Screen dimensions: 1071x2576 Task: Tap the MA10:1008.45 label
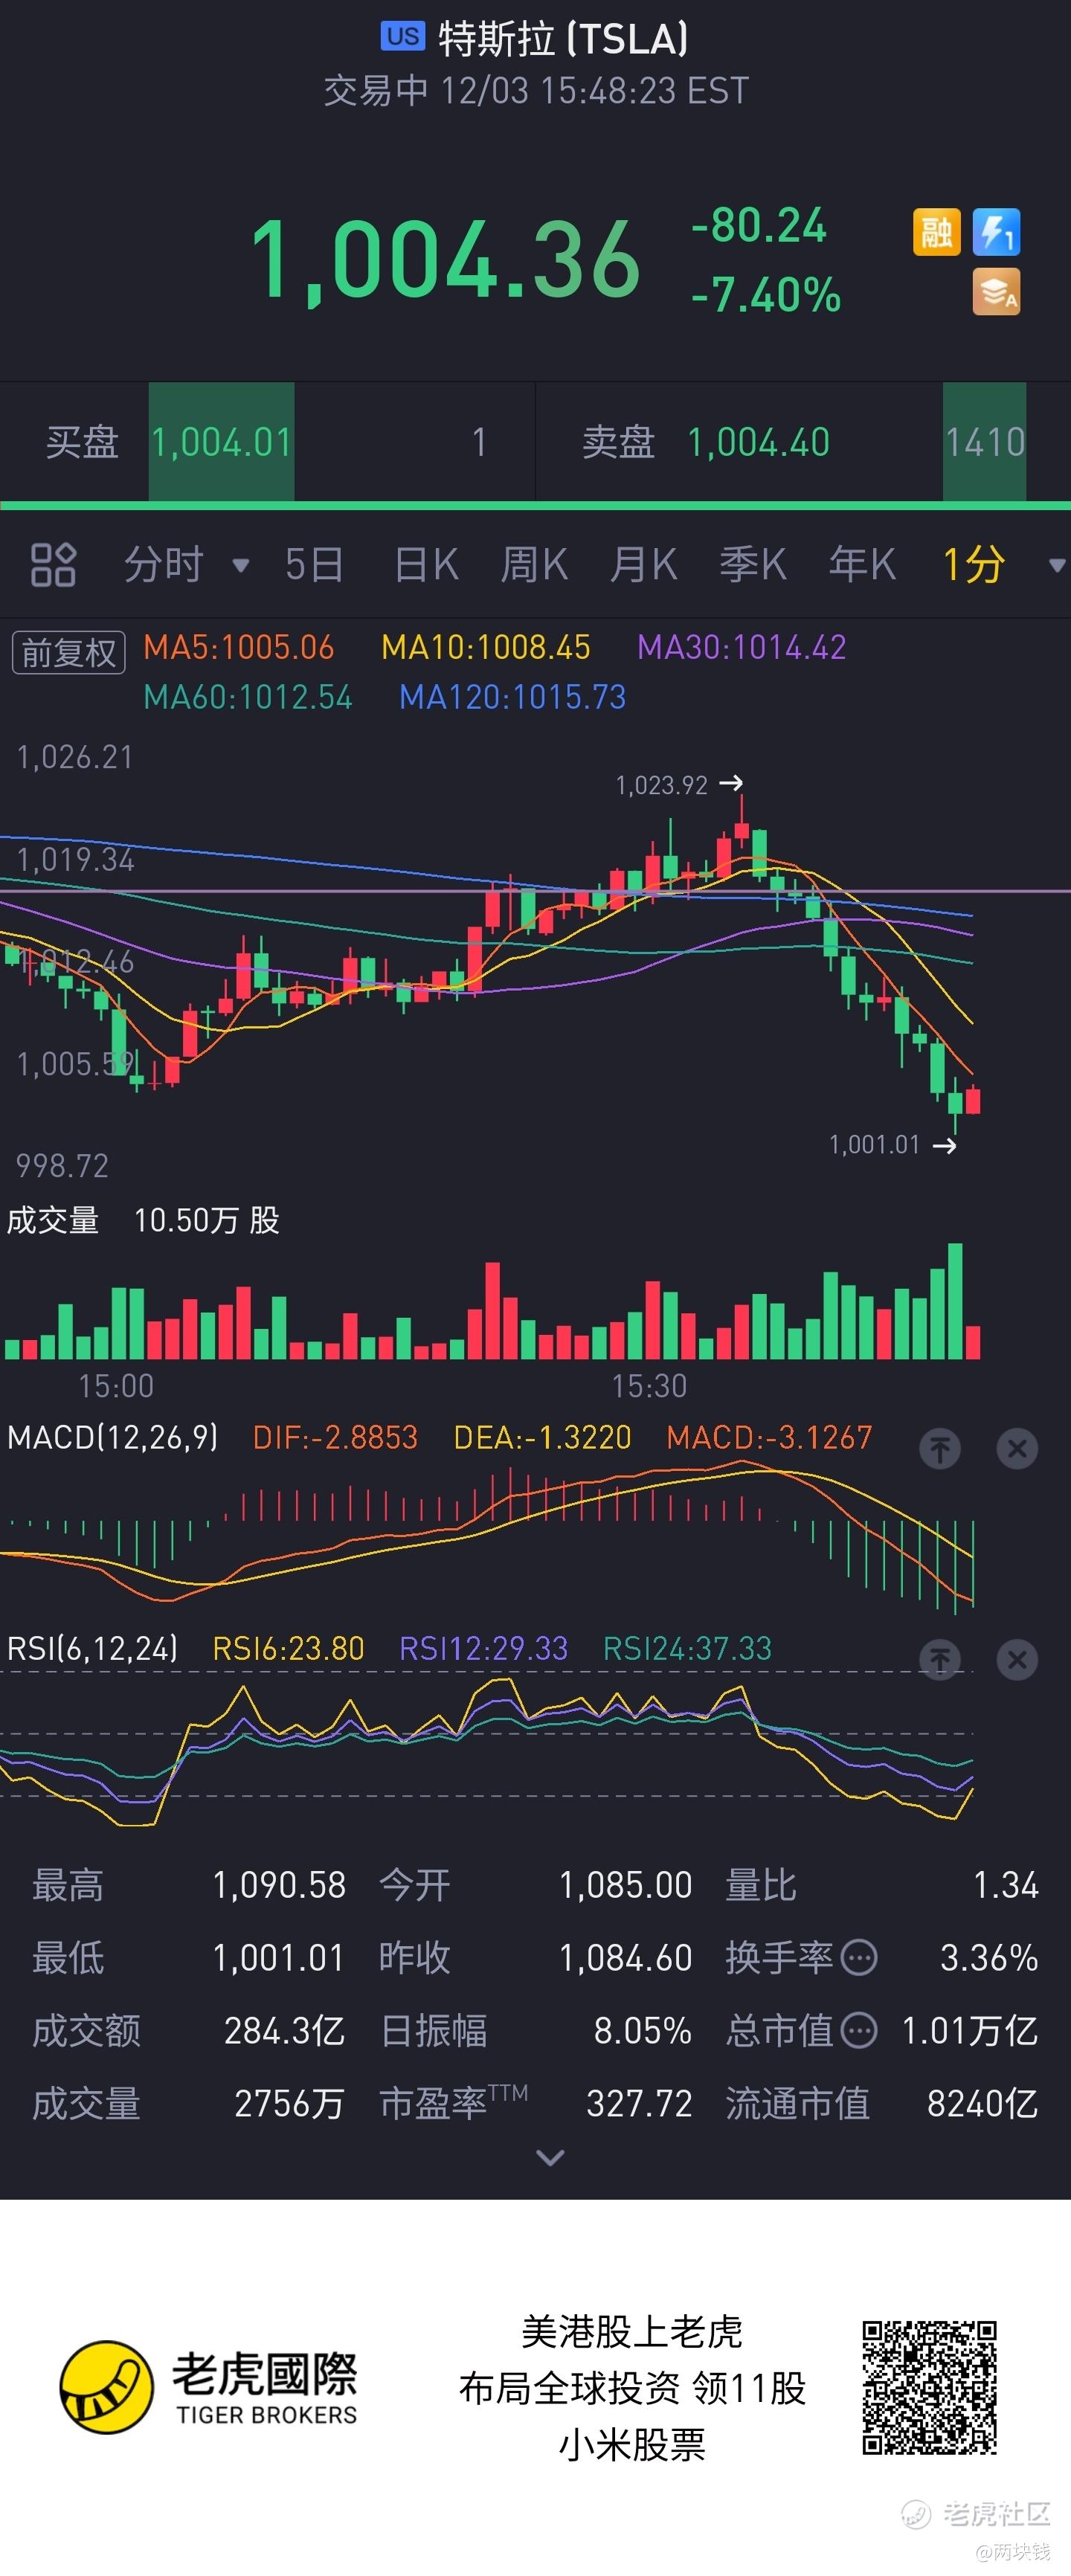click(486, 647)
